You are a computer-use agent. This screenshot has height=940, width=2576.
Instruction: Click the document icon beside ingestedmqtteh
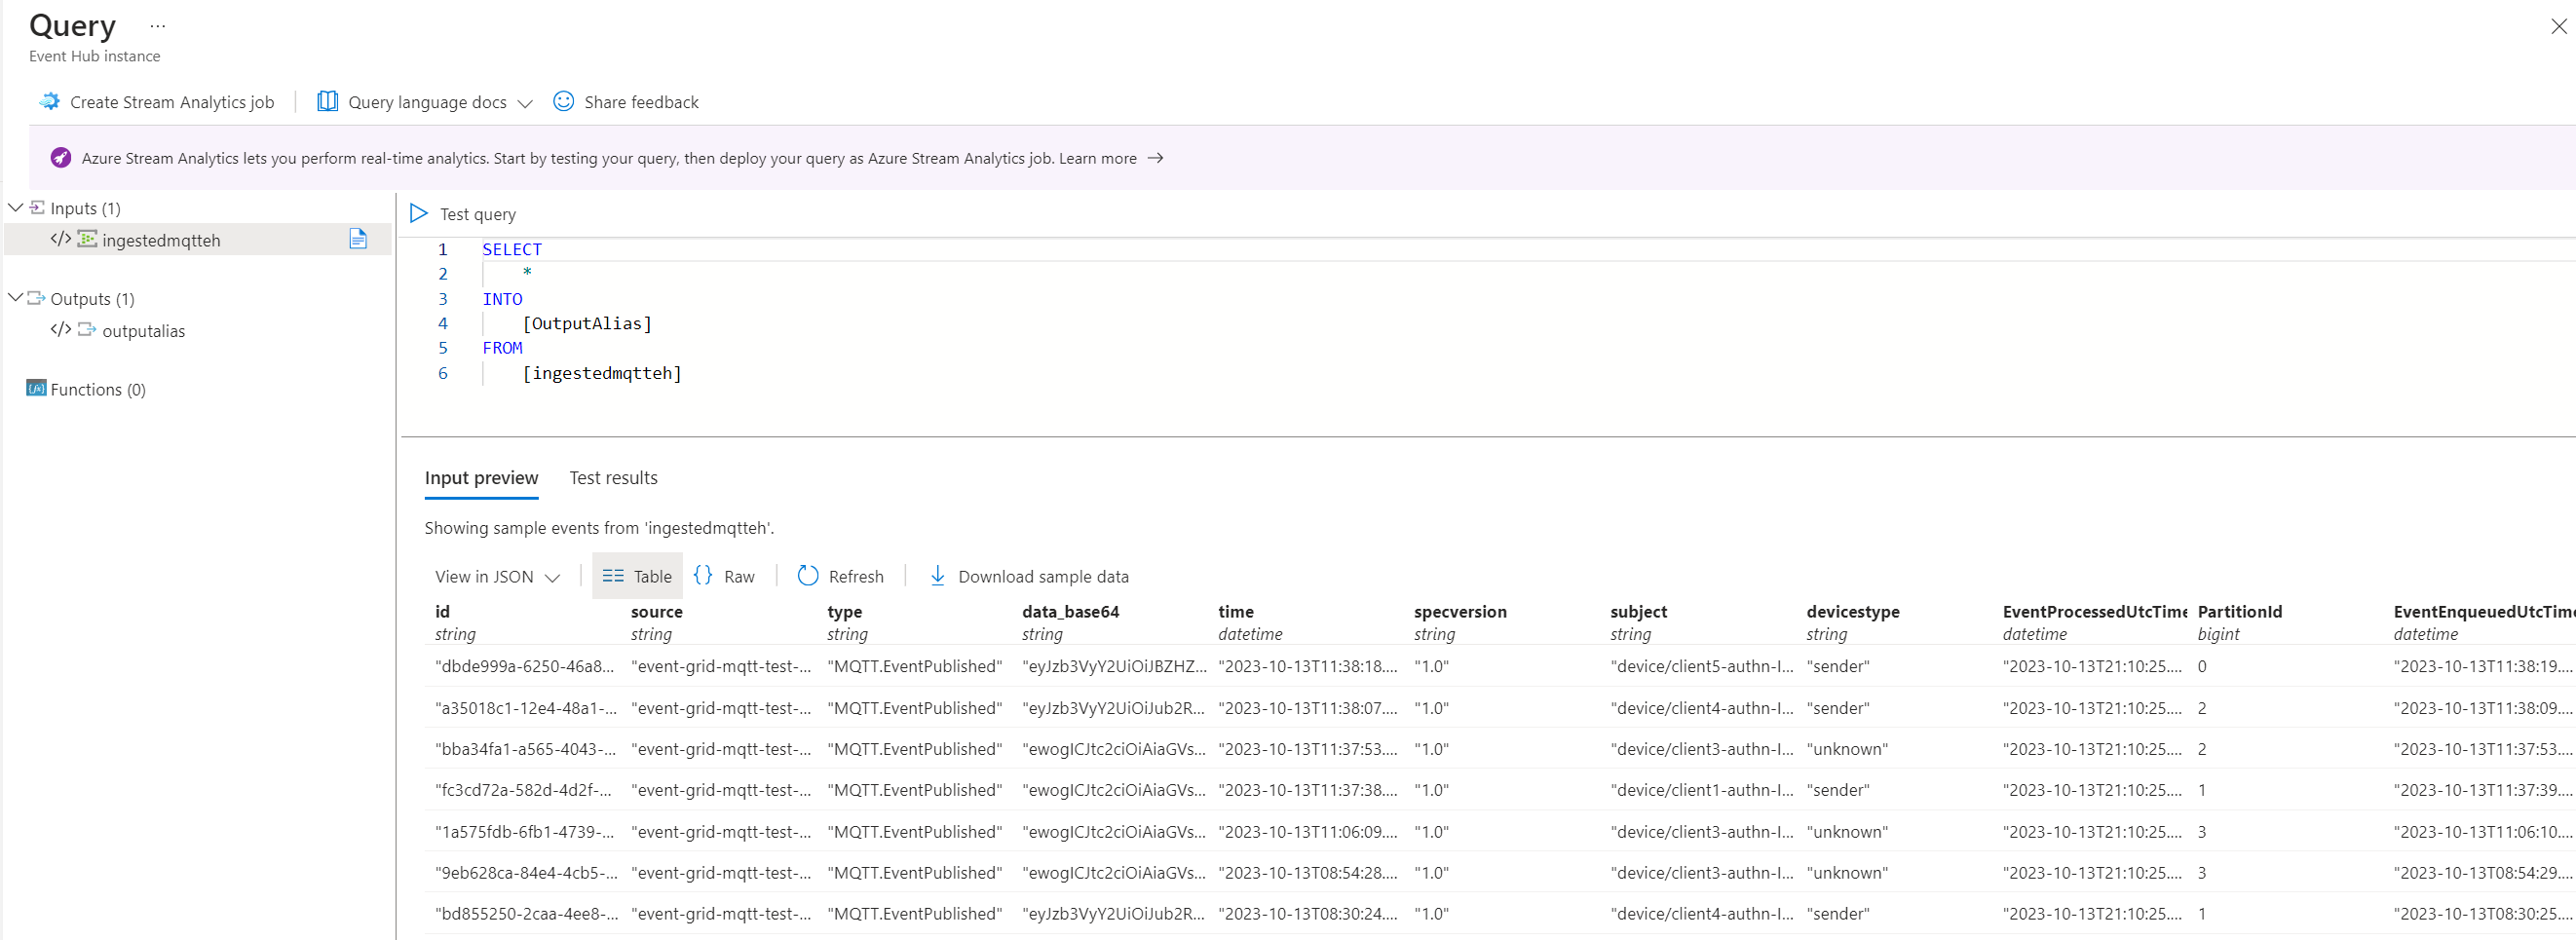[358, 240]
